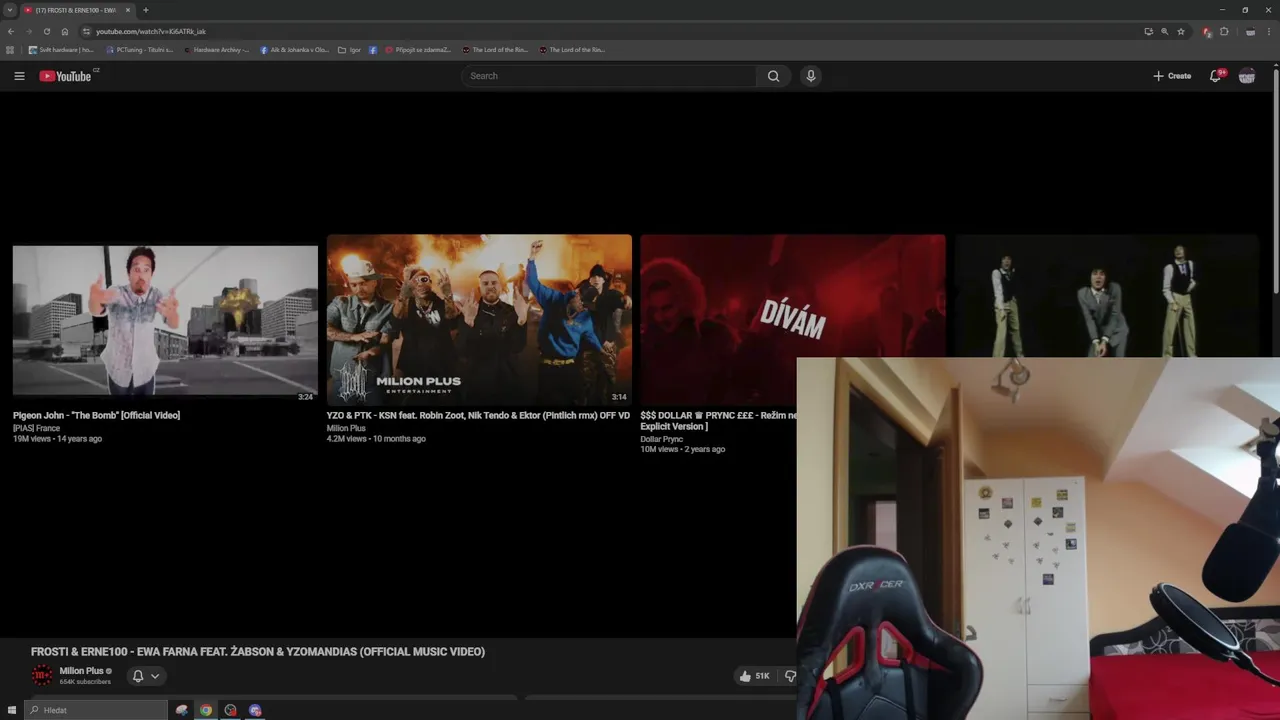Open a new browser tab

[x=146, y=10]
